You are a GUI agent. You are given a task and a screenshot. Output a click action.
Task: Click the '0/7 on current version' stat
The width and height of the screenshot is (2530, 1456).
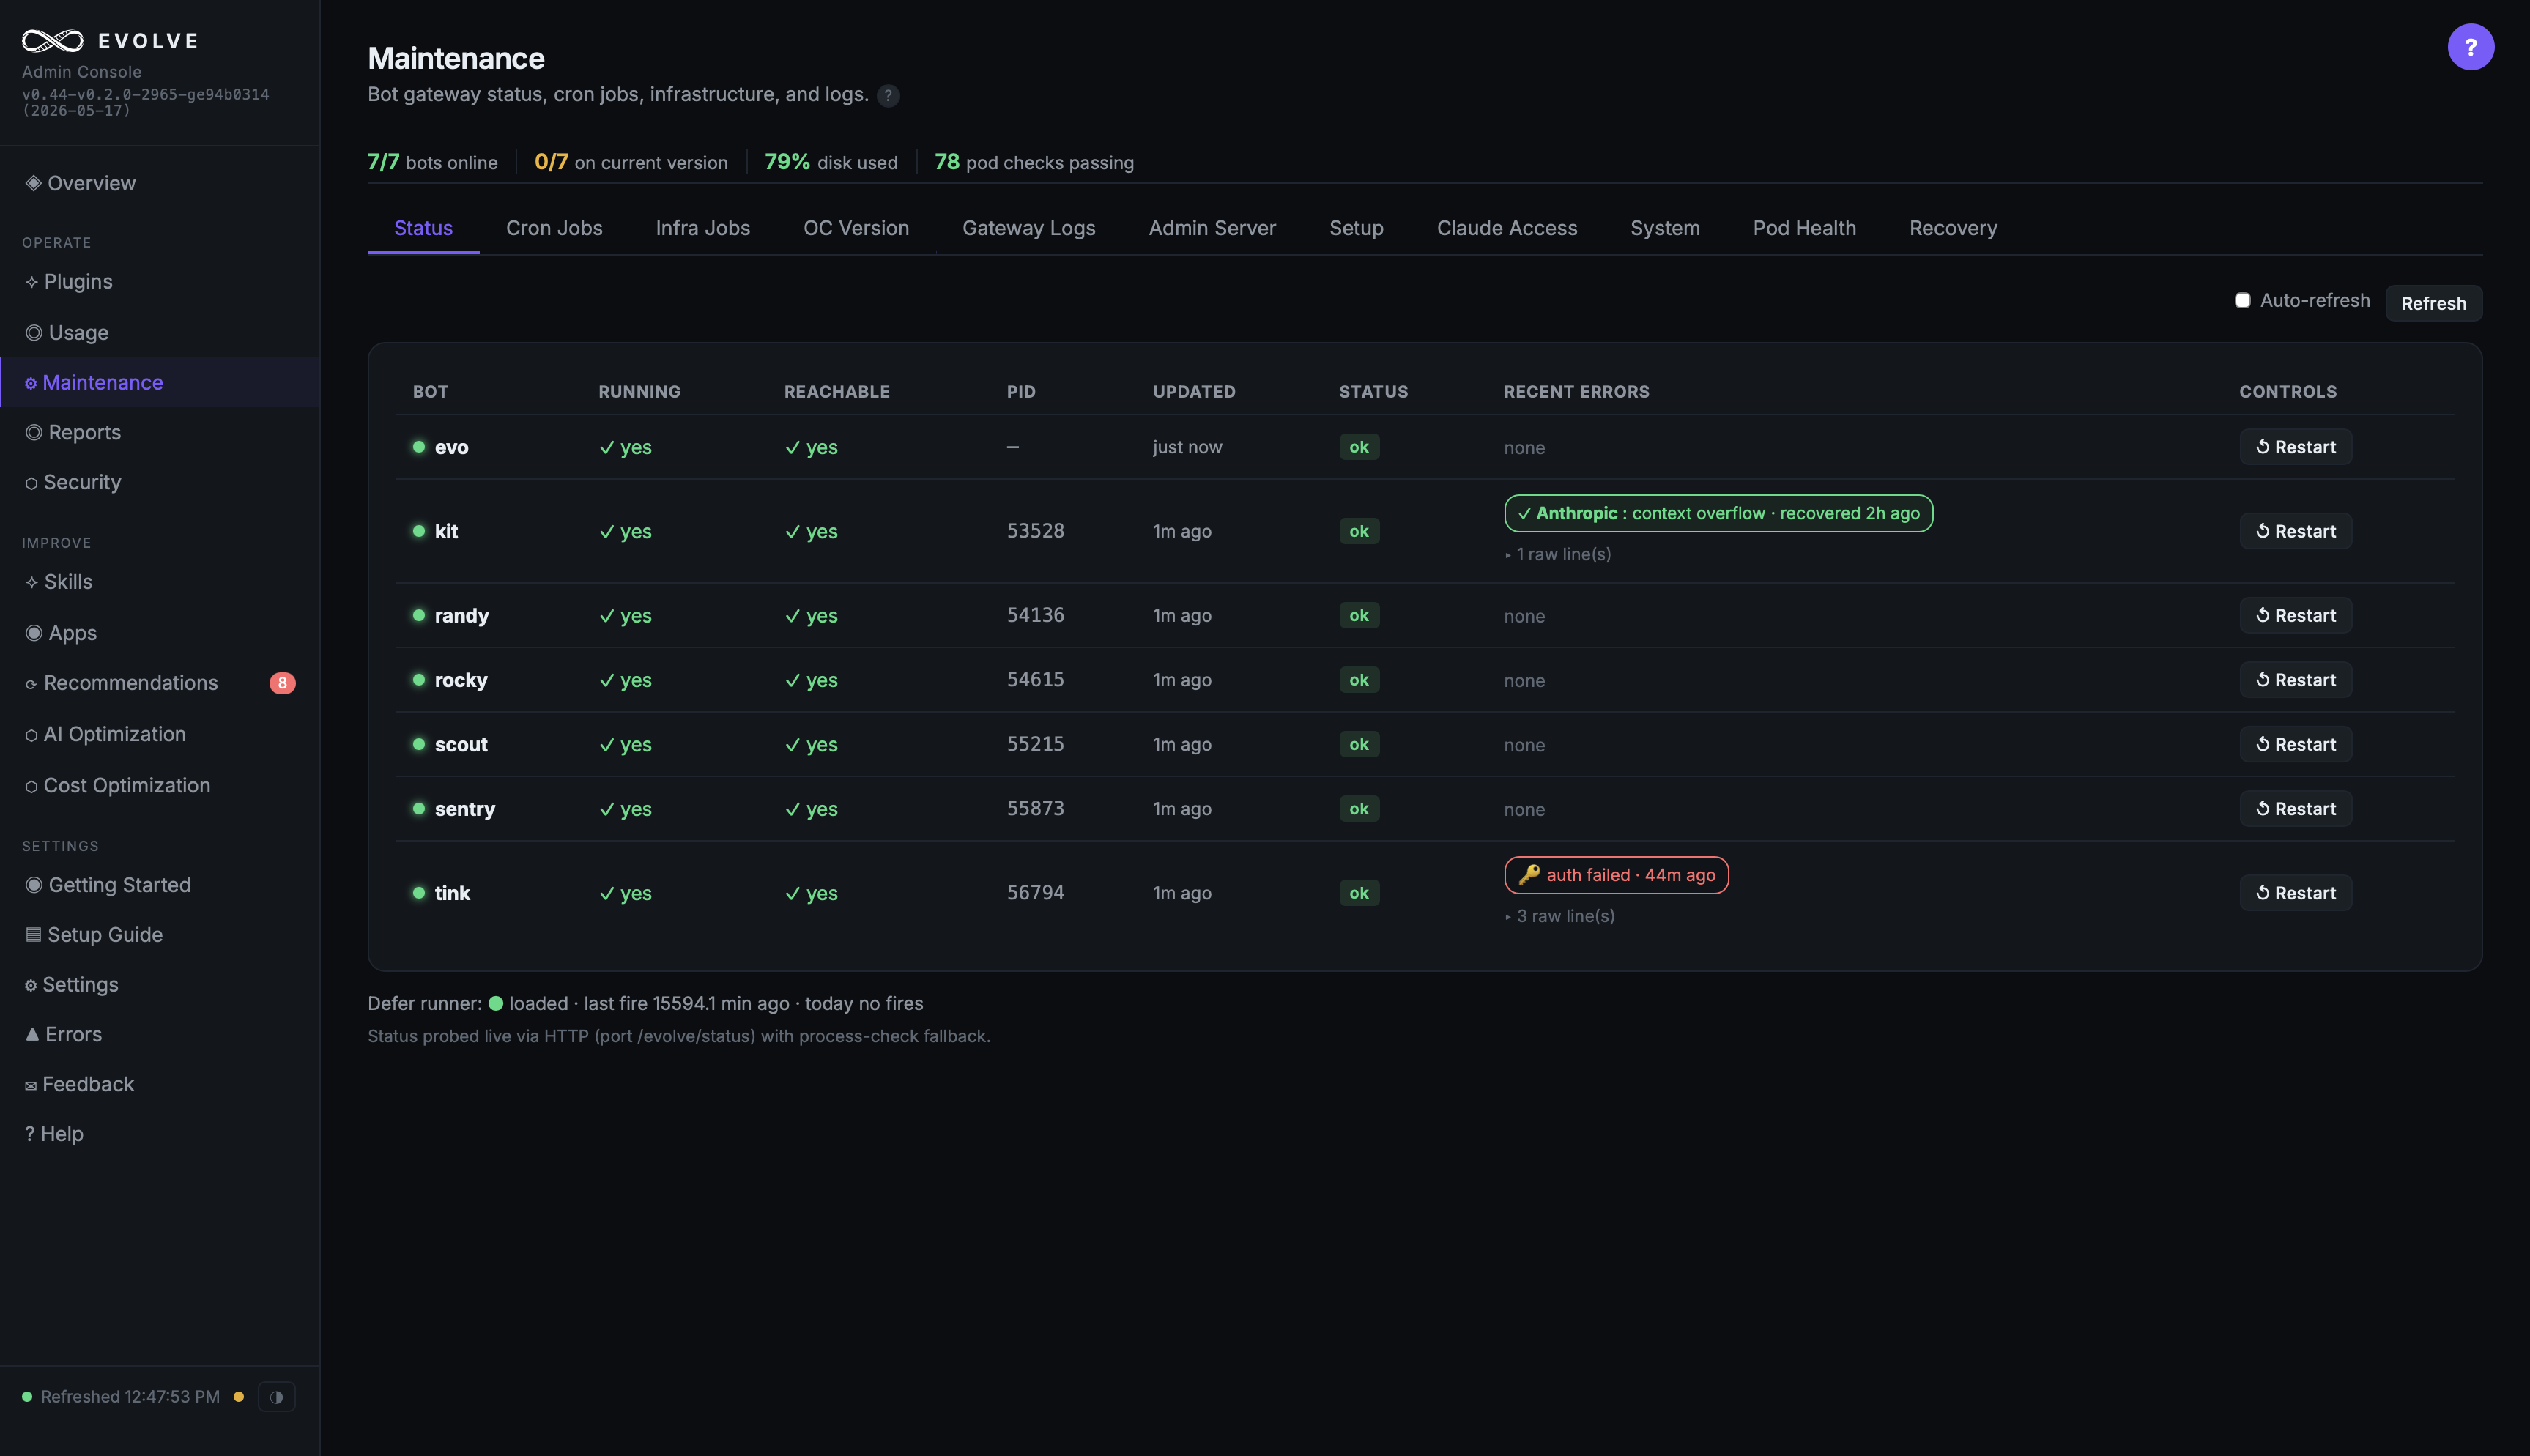coord(631,162)
